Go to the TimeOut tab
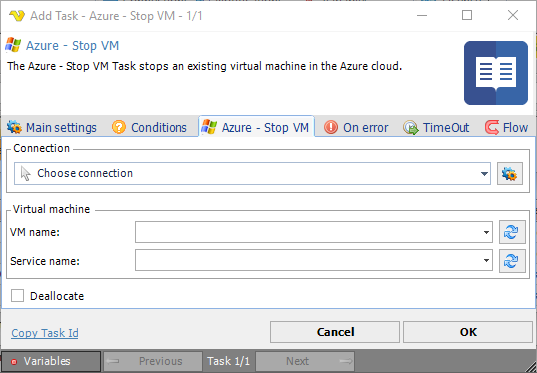This screenshot has width=537, height=373. 436,127
